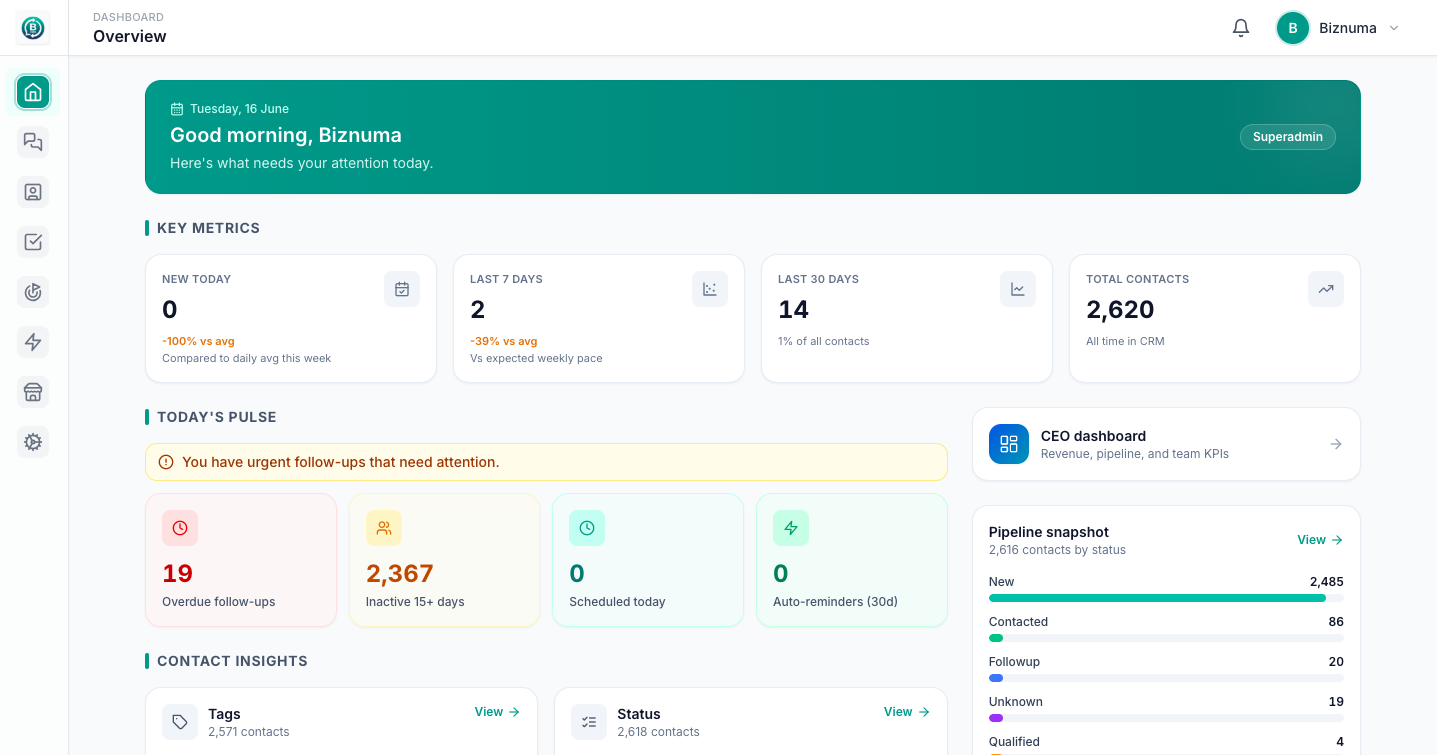
Task: Click the red clock icon in Overdue follow-ups
Action: click(180, 528)
